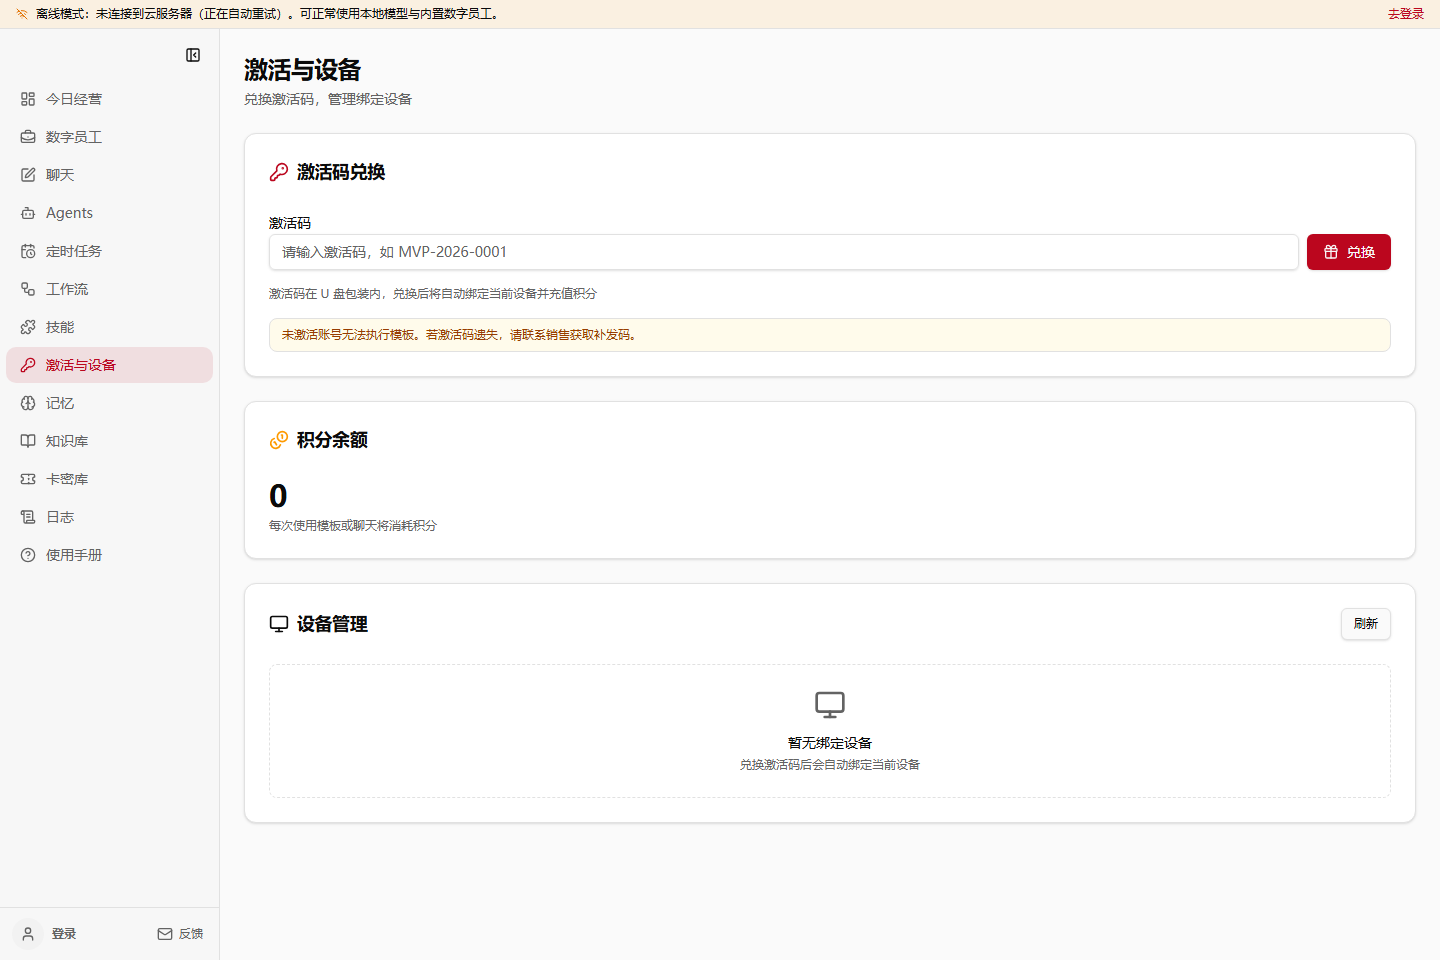Click the 技能 puzzle icon
Image resolution: width=1440 pixels, height=960 pixels.
click(28, 327)
